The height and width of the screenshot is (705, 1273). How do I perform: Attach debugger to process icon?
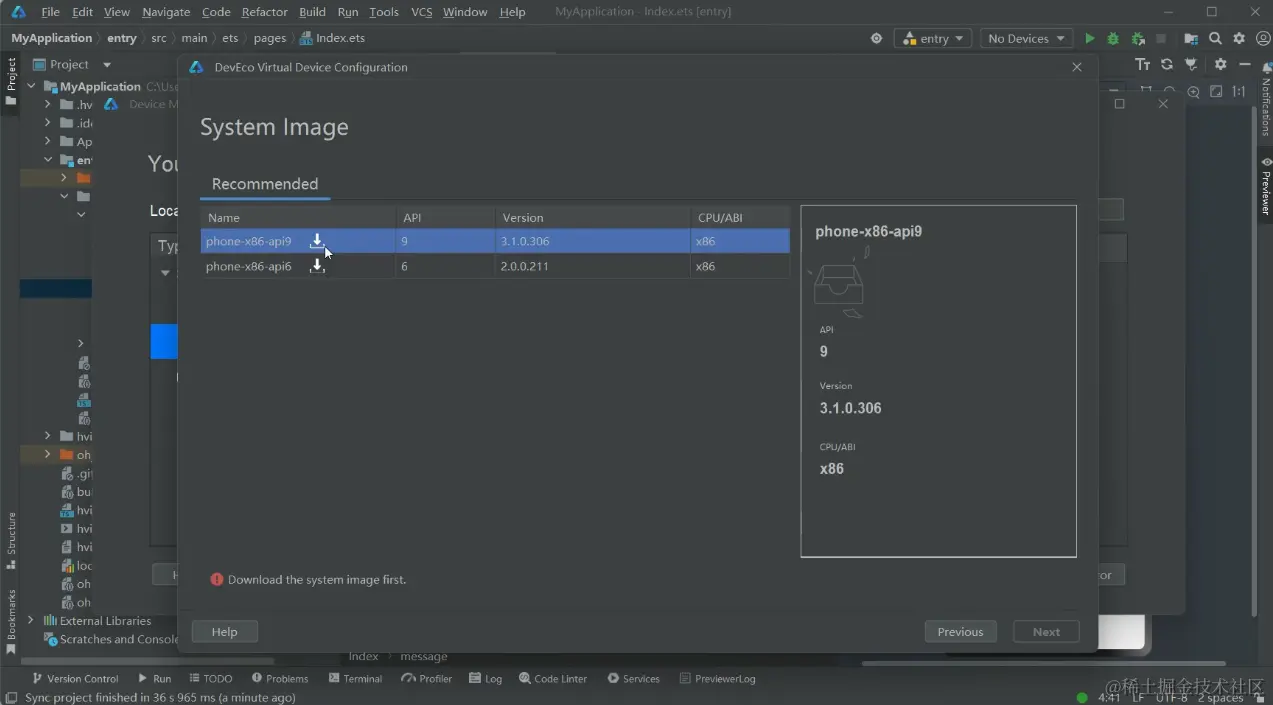1137,39
